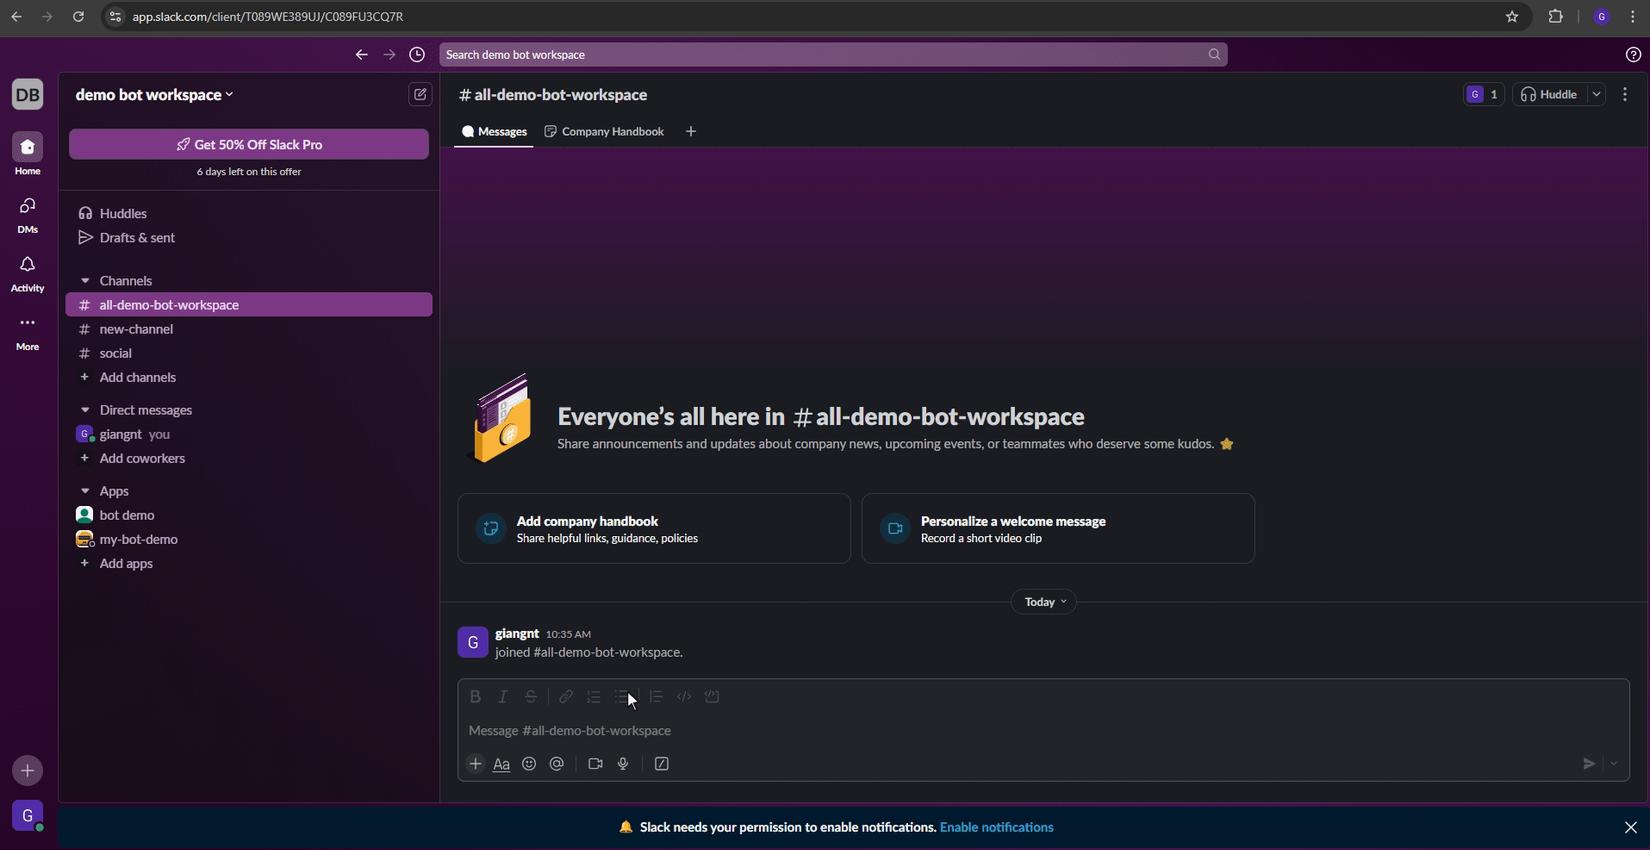
Task: Click the create new plus button in sidebar
Action: (x=27, y=771)
